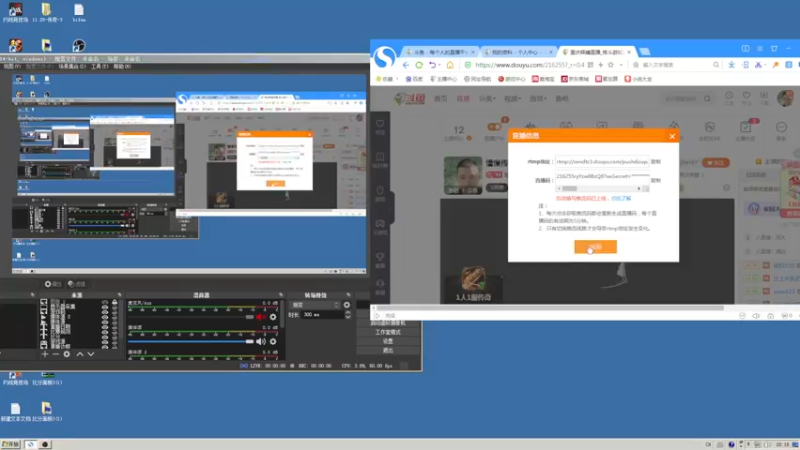Click OBS 退出 button

tap(388, 351)
